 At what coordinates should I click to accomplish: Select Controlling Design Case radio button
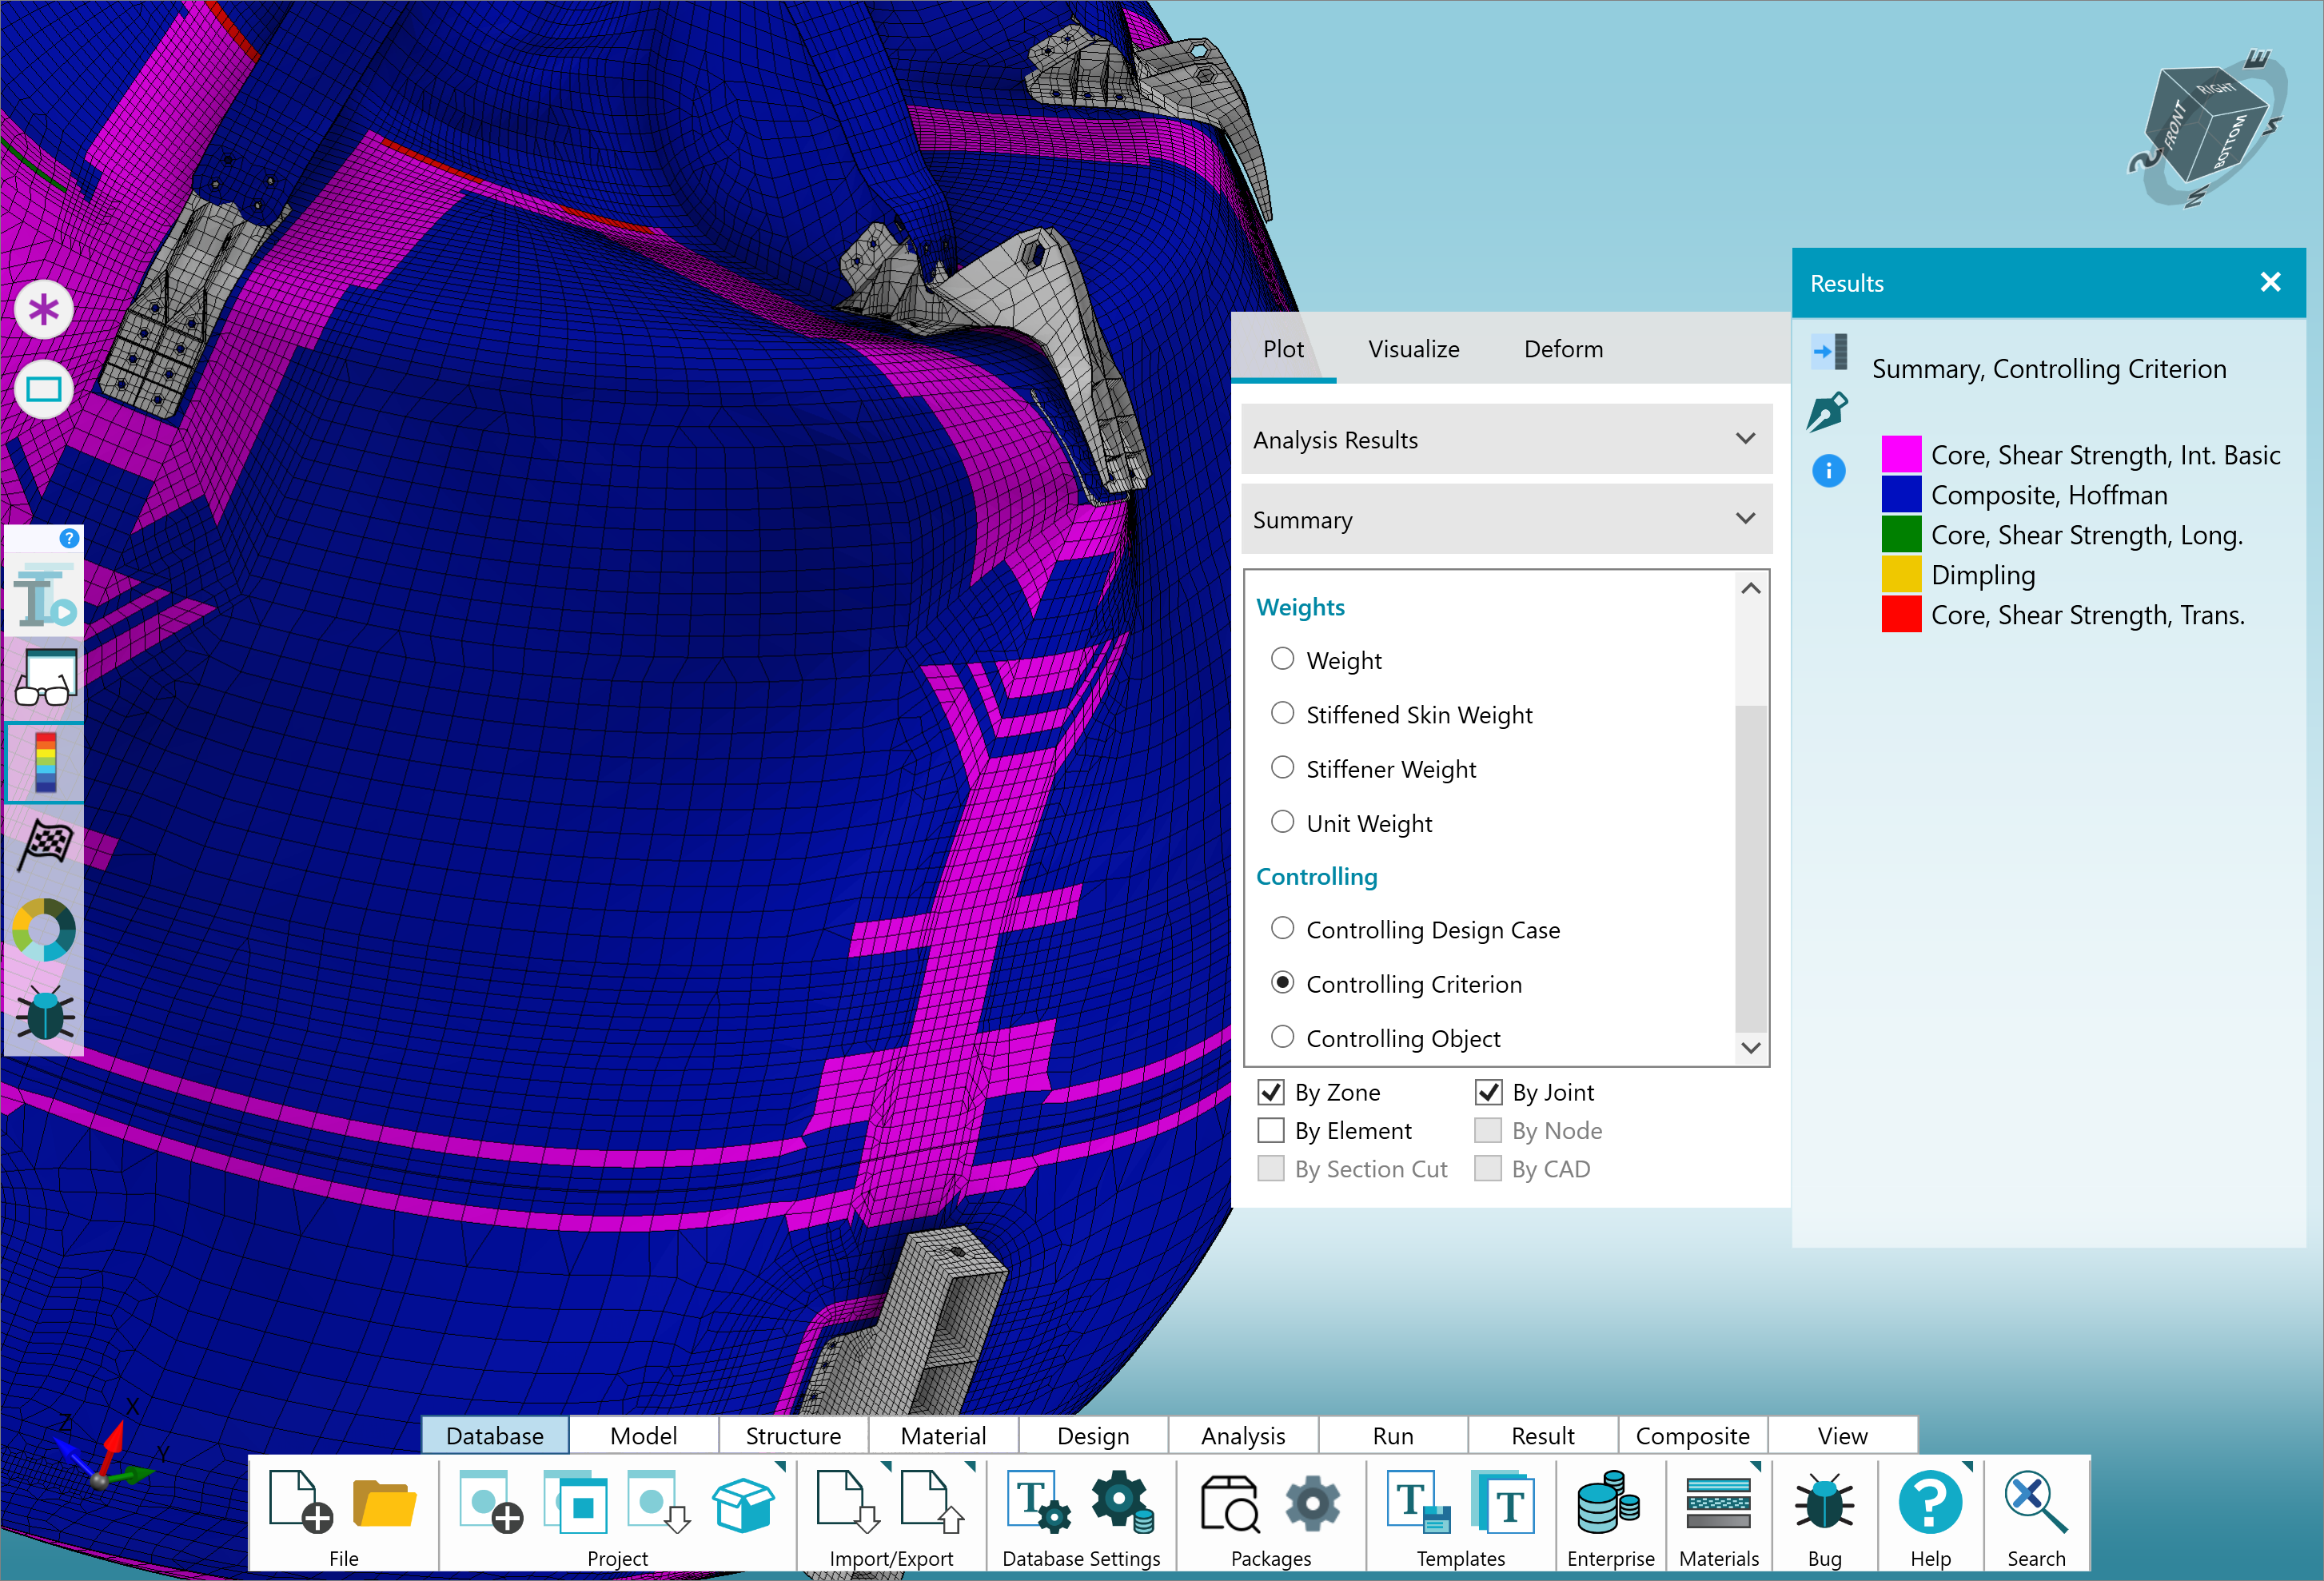tap(1282, 928)
